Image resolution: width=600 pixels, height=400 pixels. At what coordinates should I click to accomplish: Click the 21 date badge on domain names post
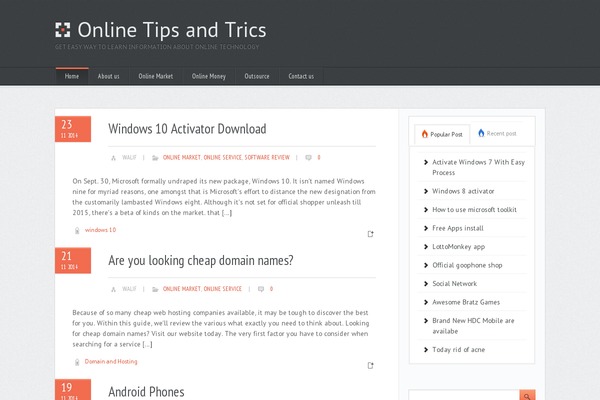pos(73,261)
